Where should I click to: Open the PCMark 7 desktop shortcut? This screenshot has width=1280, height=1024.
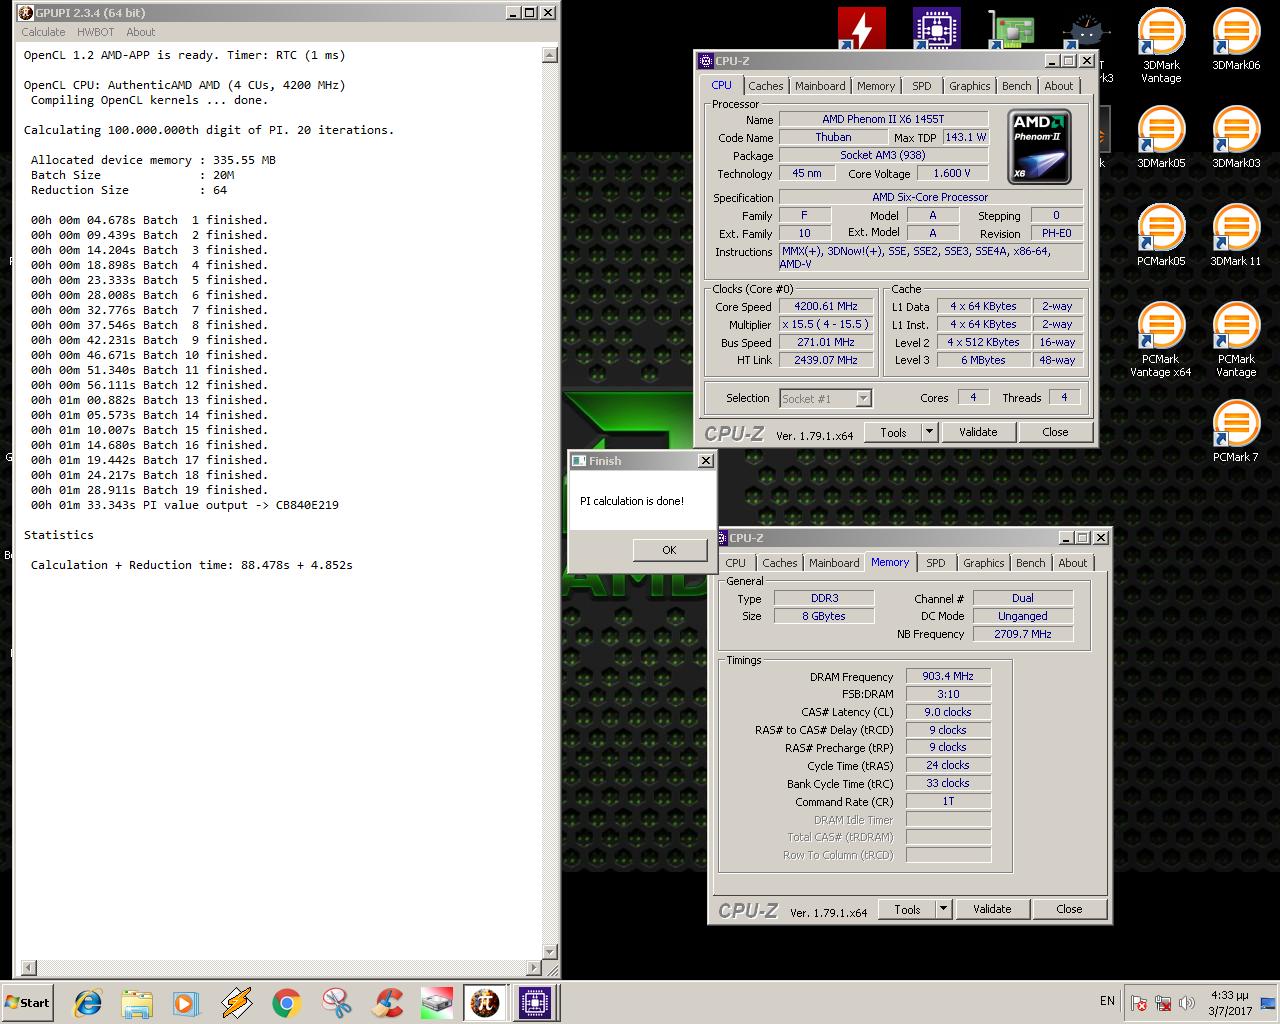pos(1236,432)
